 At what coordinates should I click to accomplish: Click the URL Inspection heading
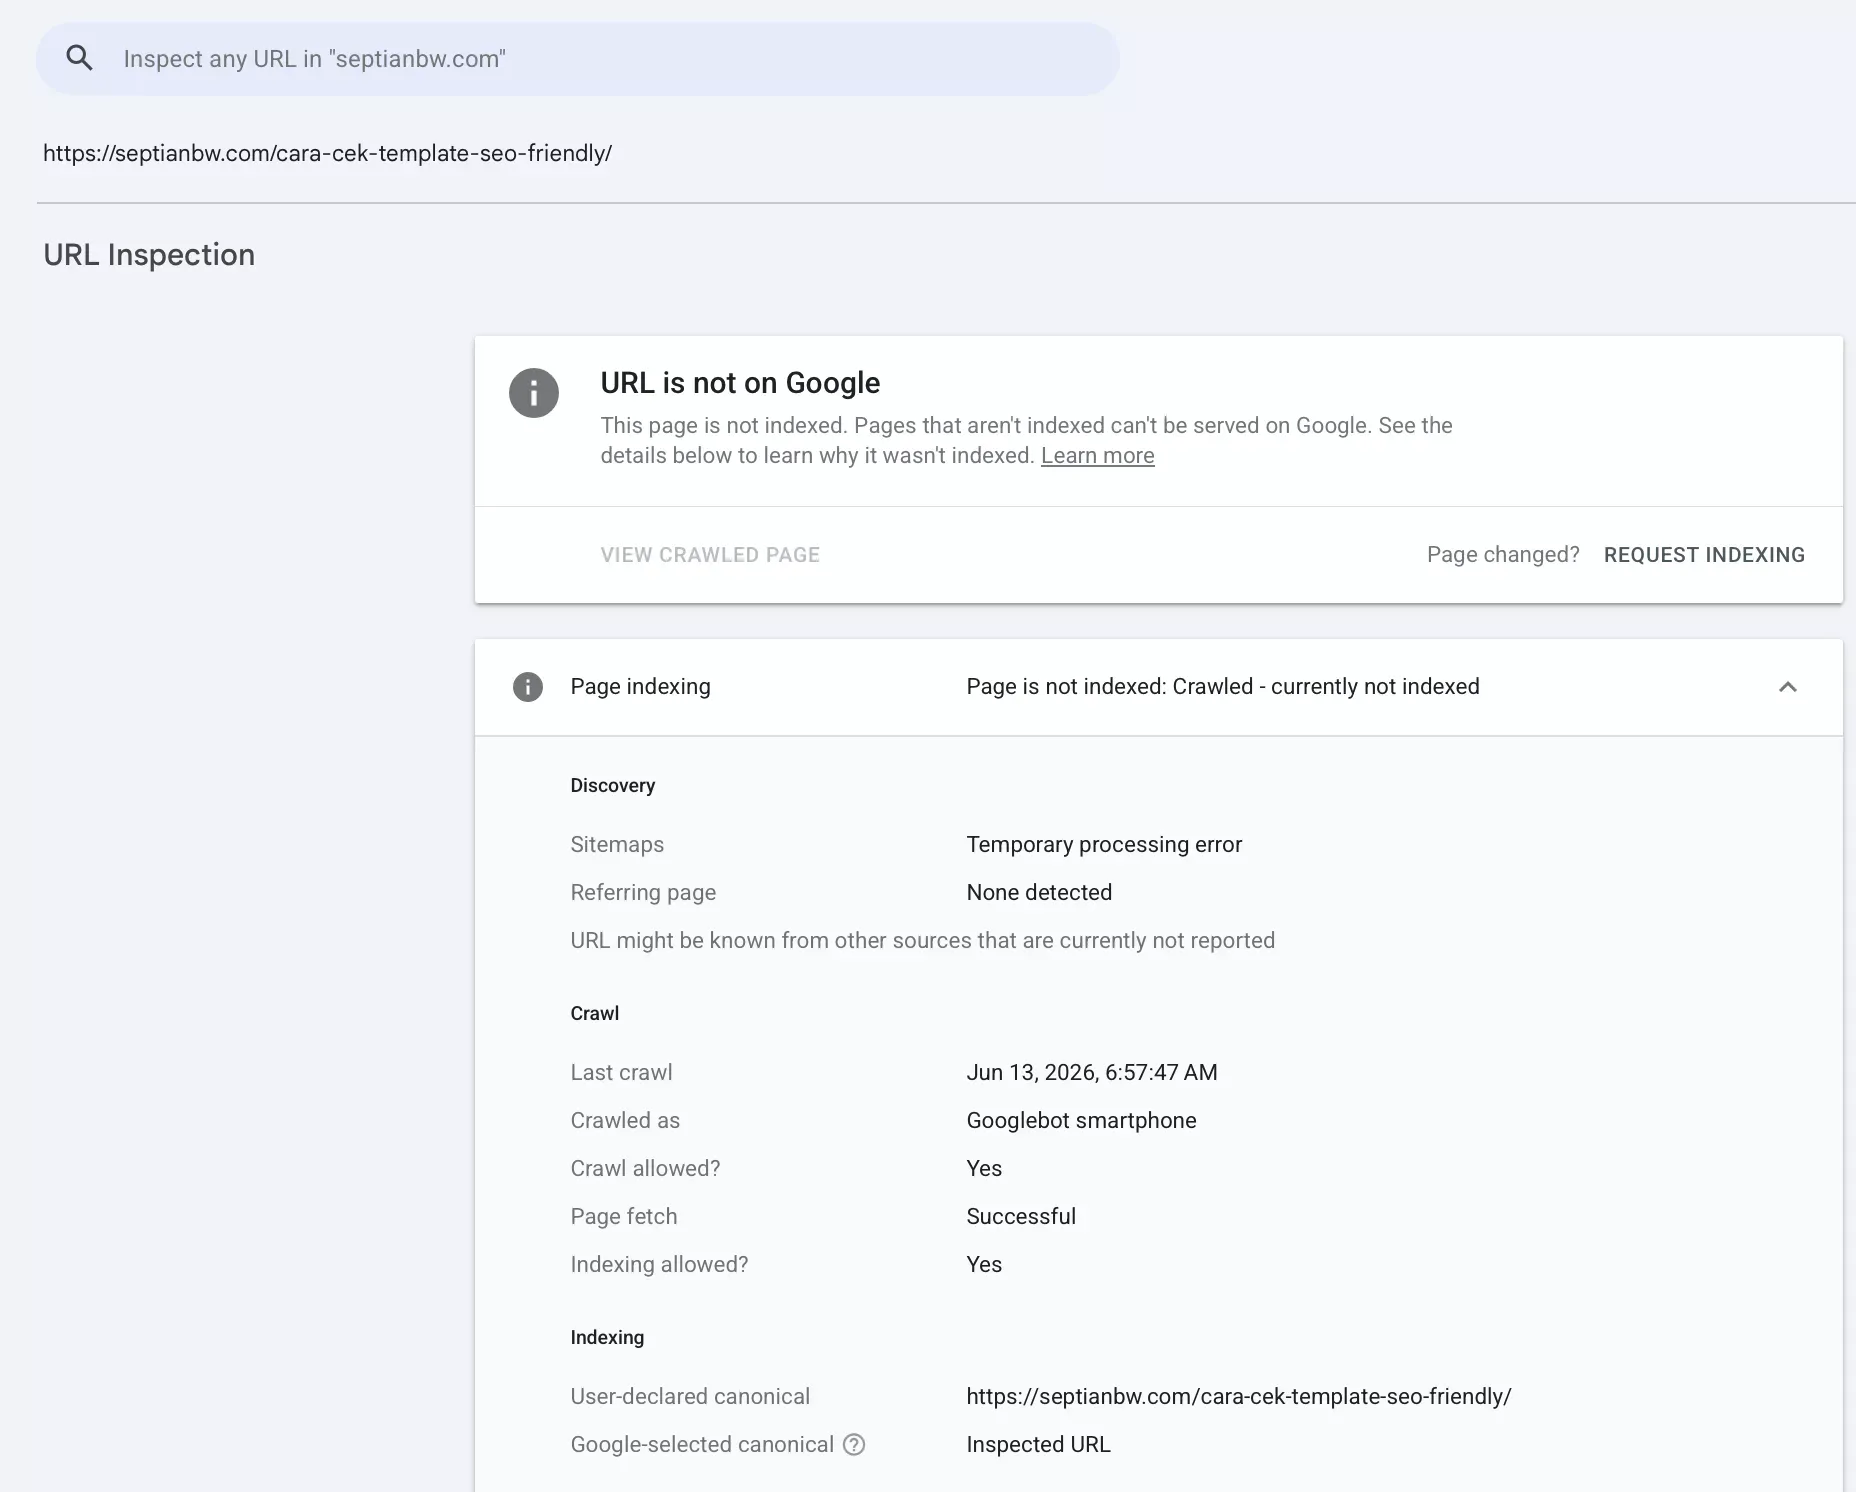(x=149, y=255)
